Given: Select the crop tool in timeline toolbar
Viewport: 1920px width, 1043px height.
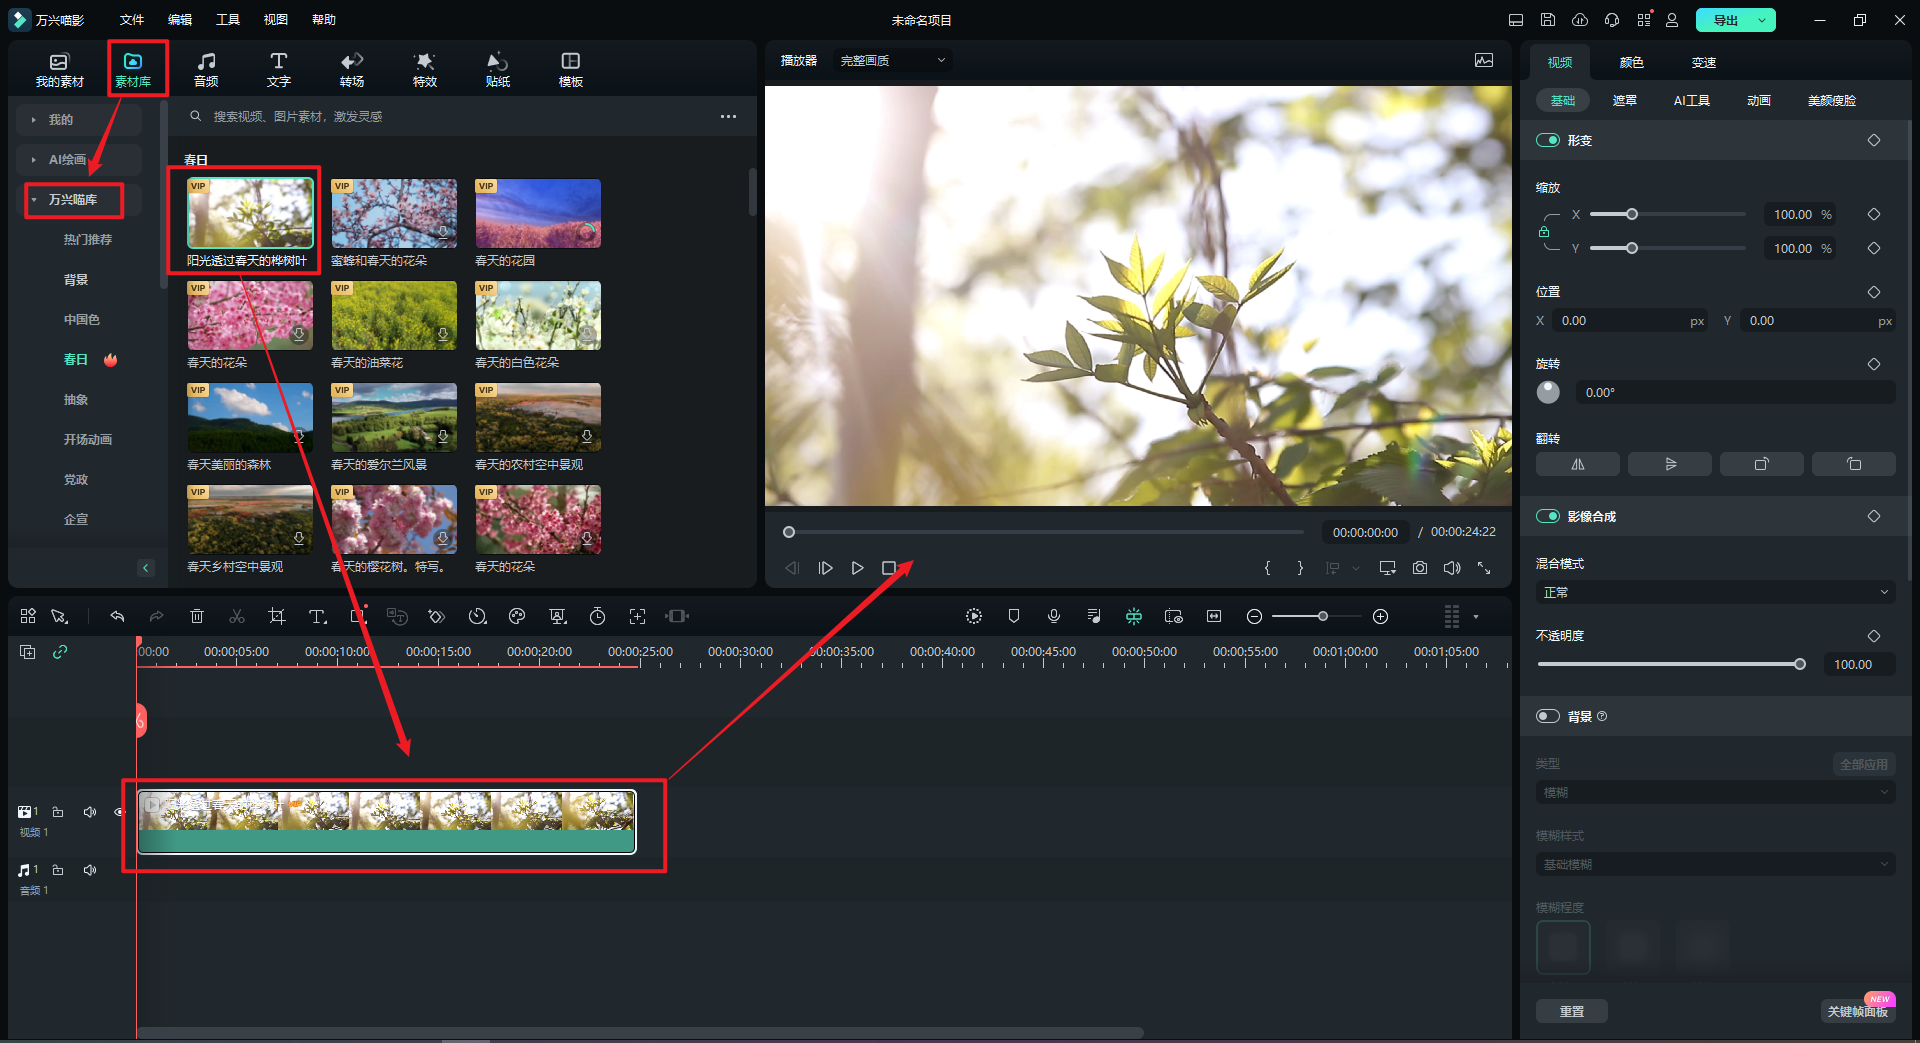Looking at the screenshot, I should pos(277,616).
